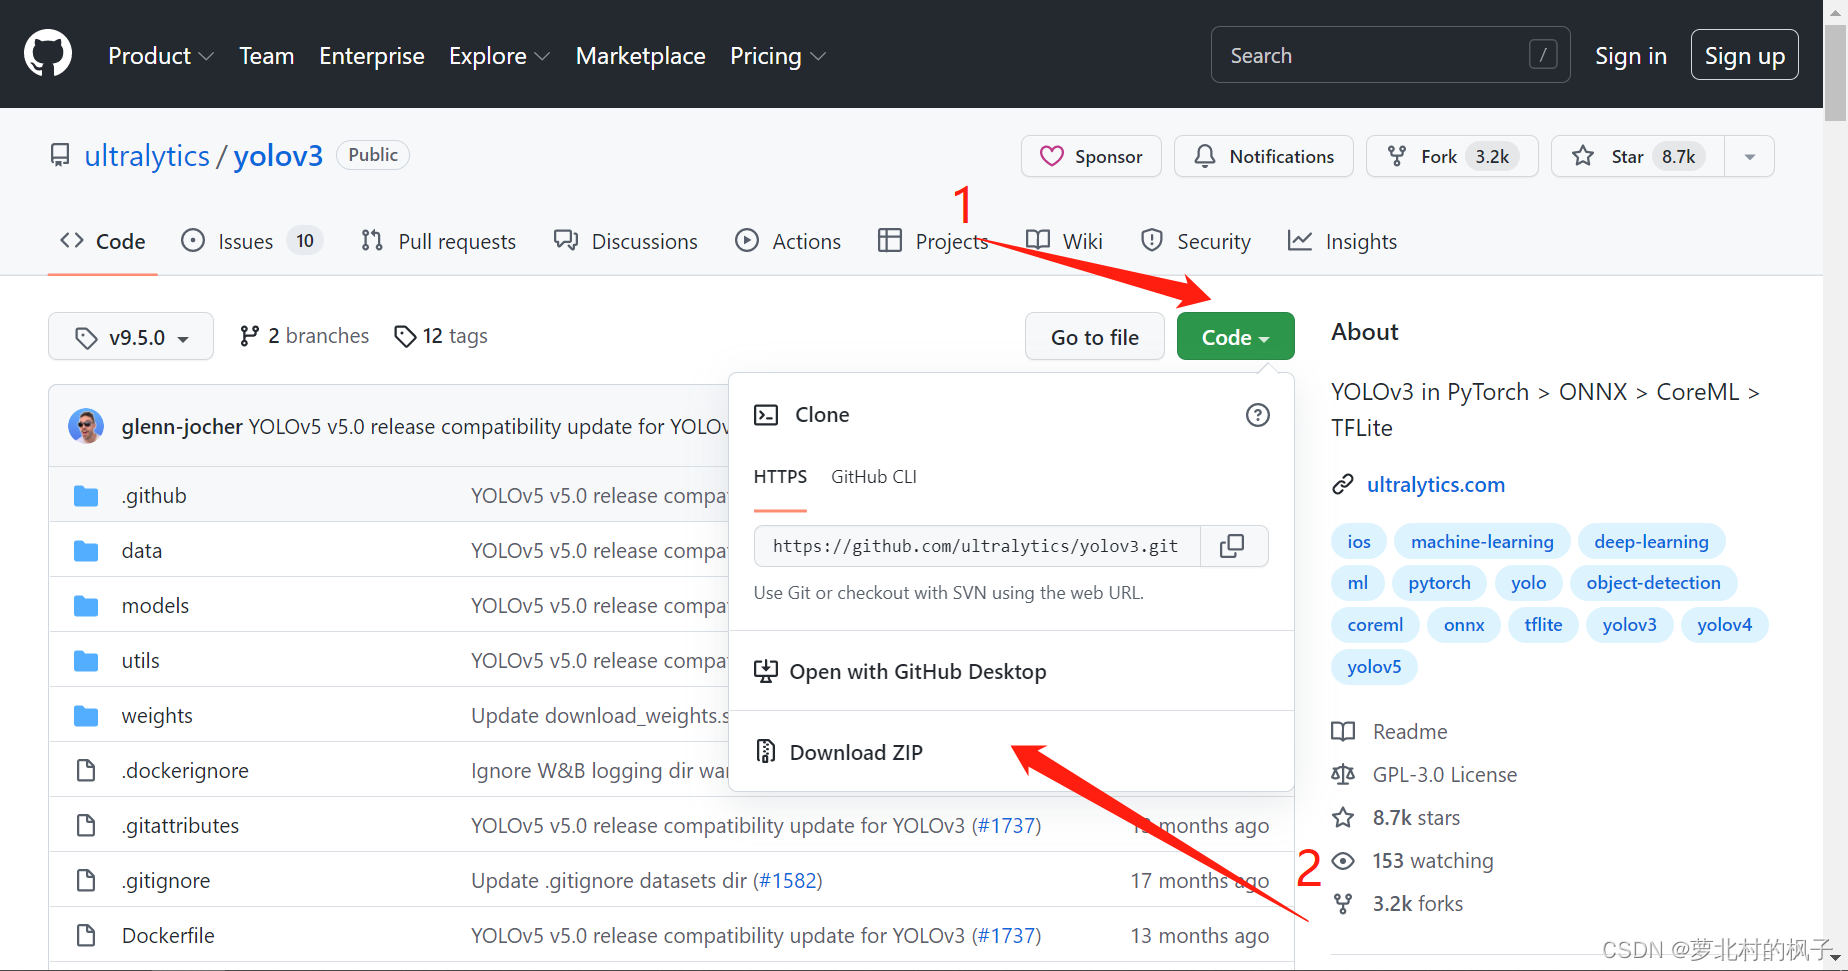
Task: Click the clone URL text field
Action: pos(977,546)
